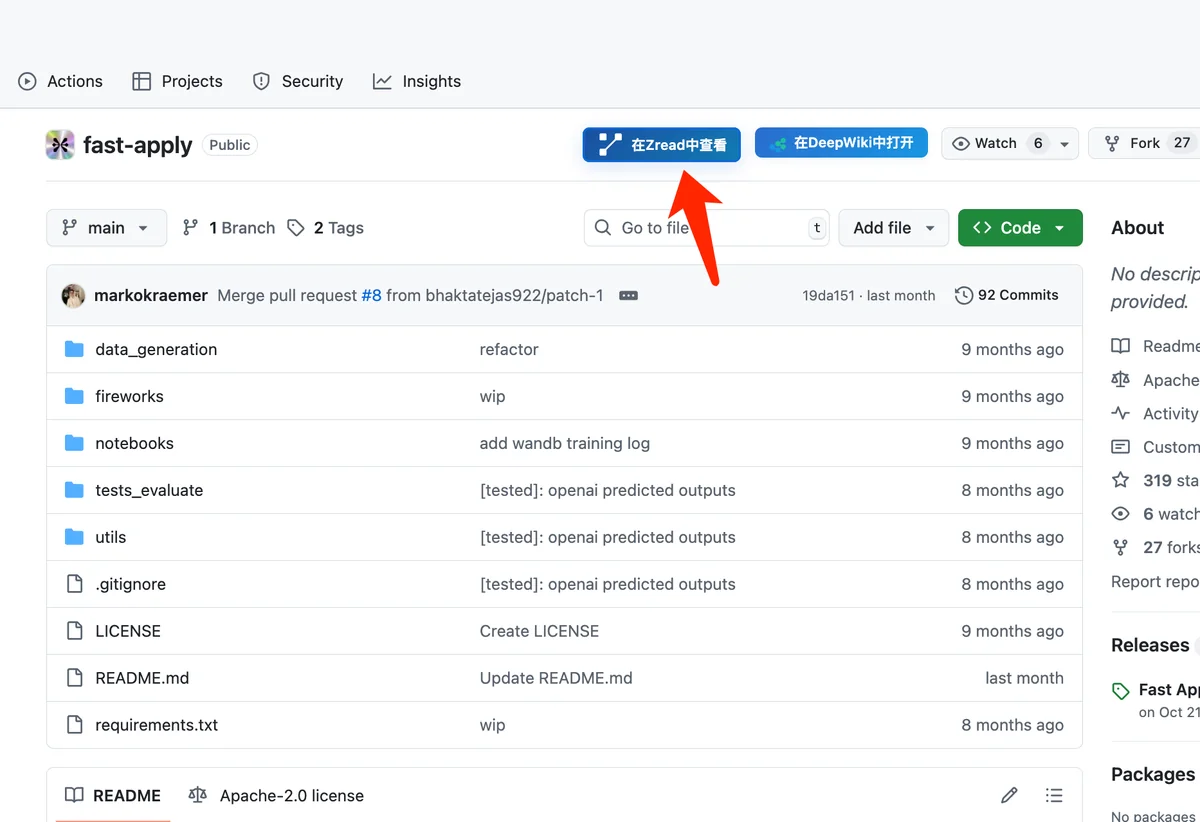
Task: Click the 在DeepWiki中打开 button
Action: (x=841, y=143)
